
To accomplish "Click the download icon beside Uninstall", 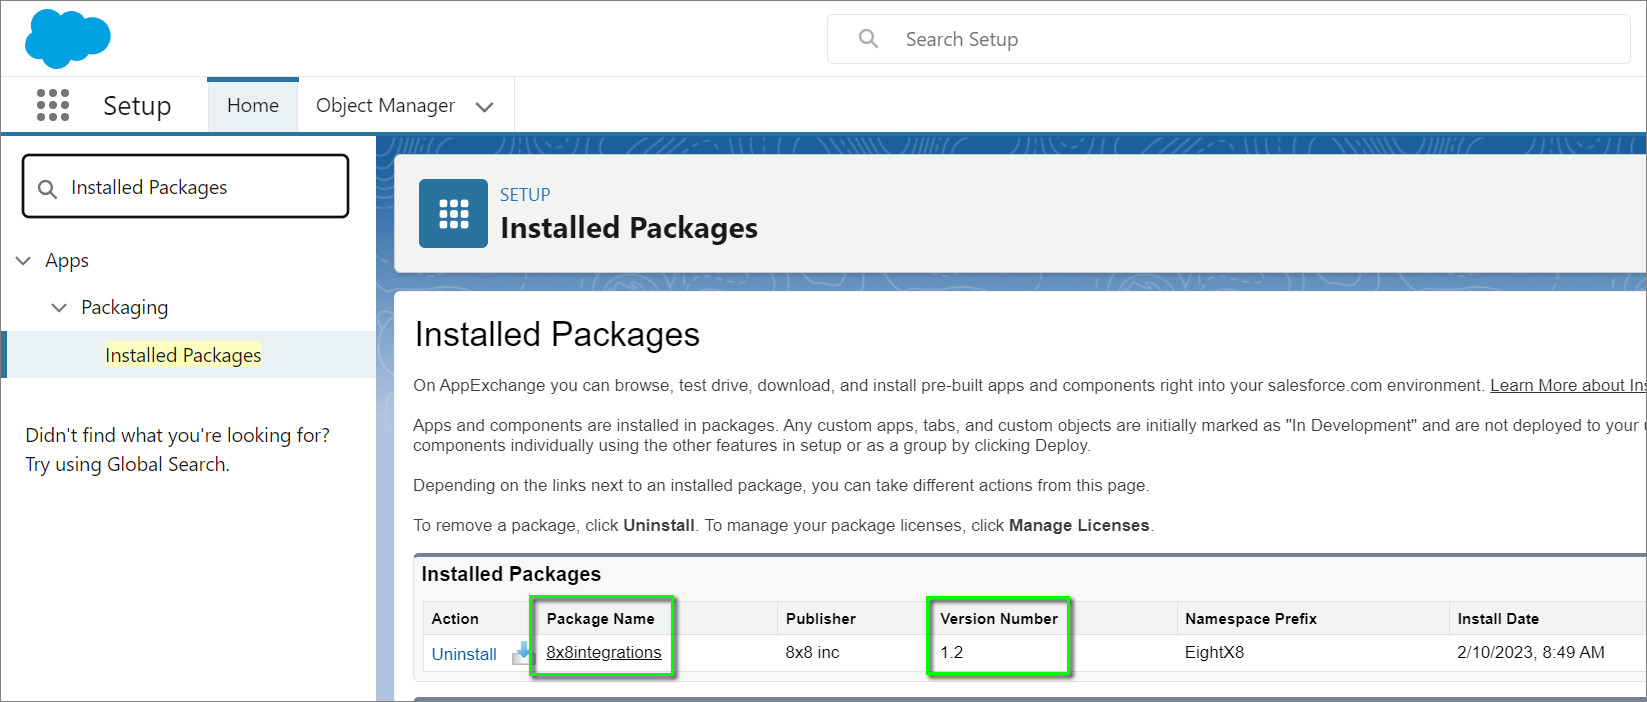I will [522, 653].
